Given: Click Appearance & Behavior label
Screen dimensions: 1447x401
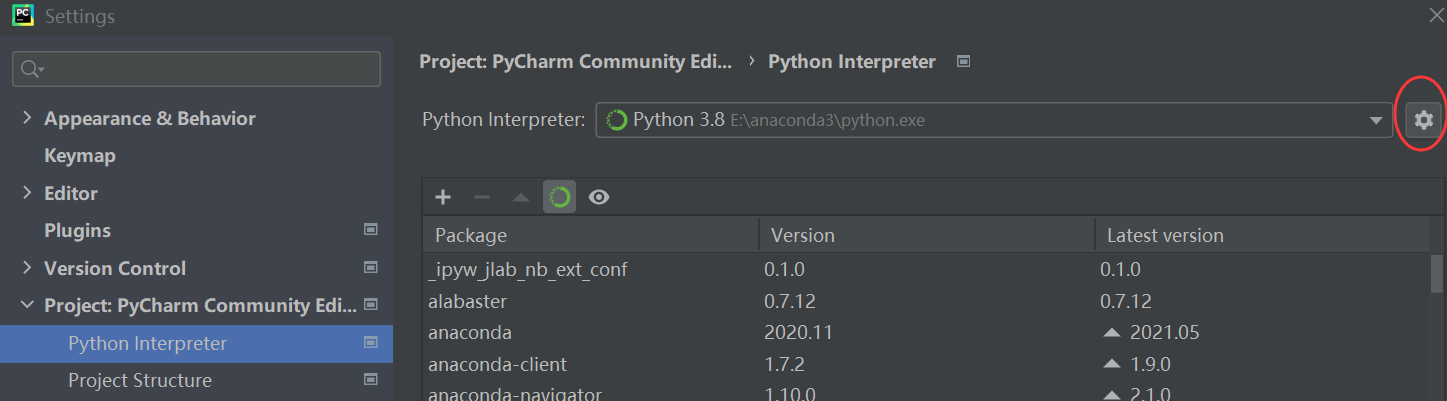Looking at the screenshot, I should point(150,118).
